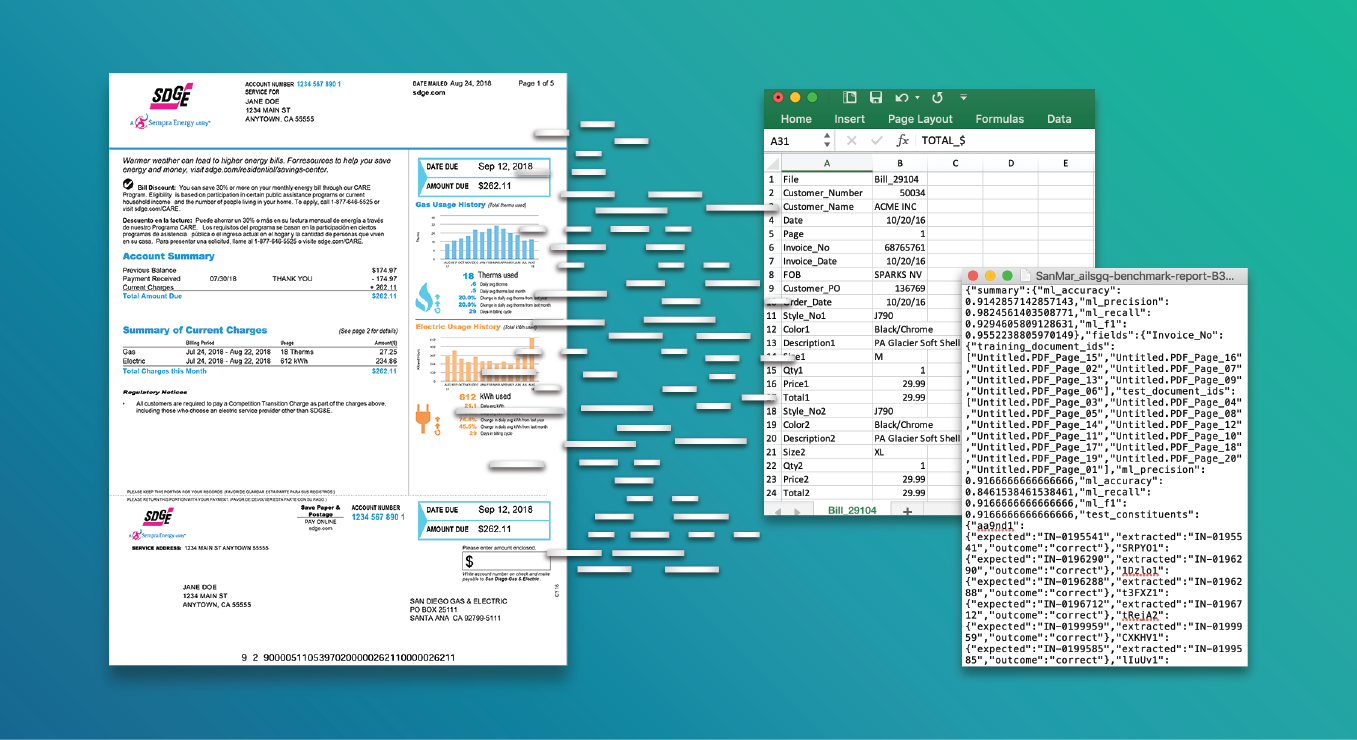
Task: Click the Name Box showing A31
Action: 790,141
